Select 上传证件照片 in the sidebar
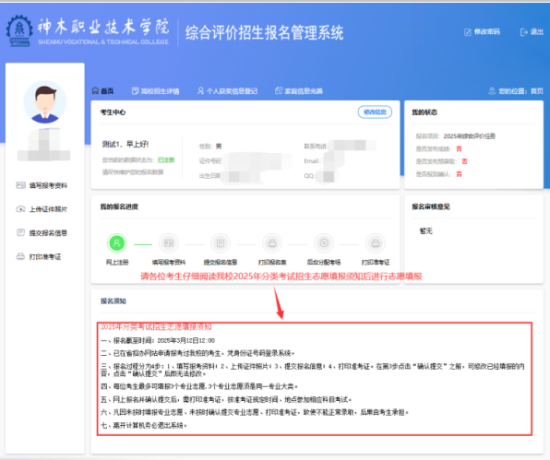The image size is (550, 460). [42, 209]
